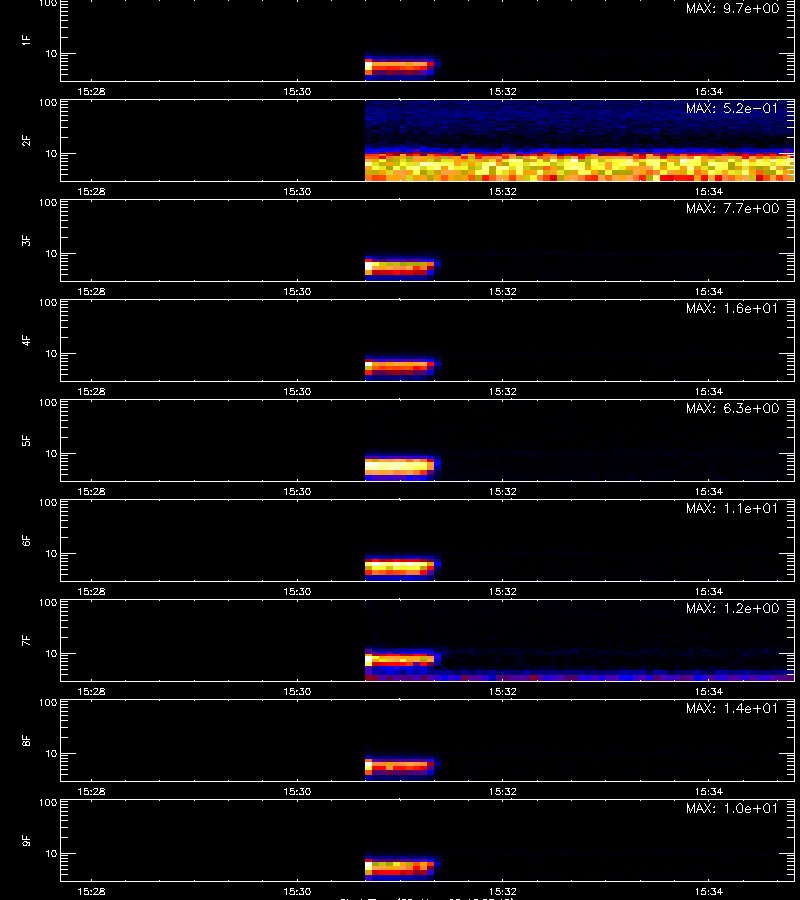800x900 pixels.
Task: Click the 15:32 tick label under panel 6F
Action: [503, 591]
